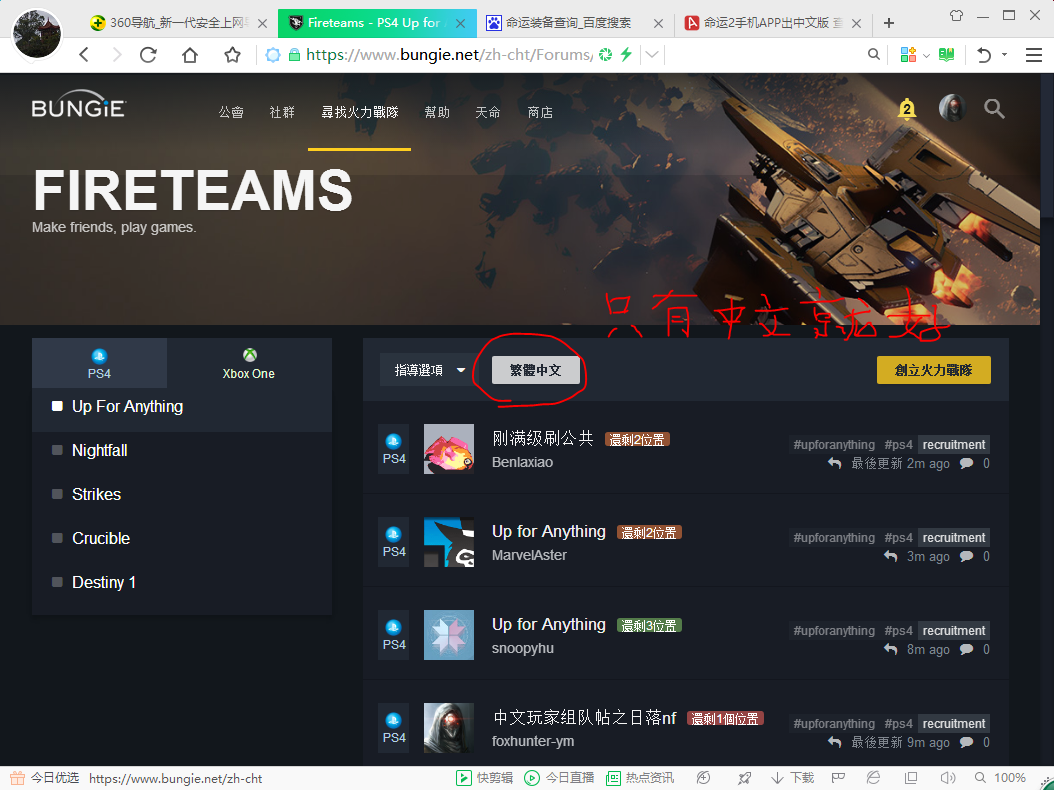The width and height of the screenshot is (1054, 790).
Task: Open 快剪辑 in the status bar
Action: click(x=485, y=778)
